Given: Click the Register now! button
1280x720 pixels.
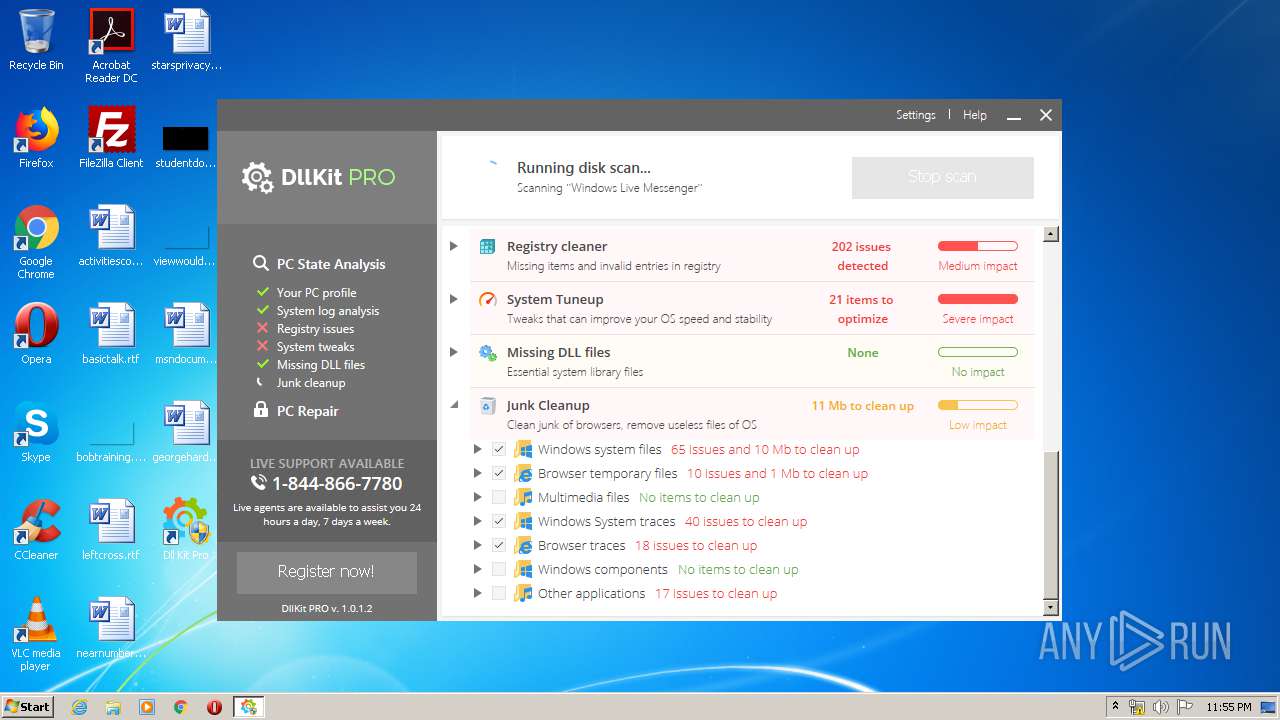Looking at the screenshot, I should click(326, 572).
